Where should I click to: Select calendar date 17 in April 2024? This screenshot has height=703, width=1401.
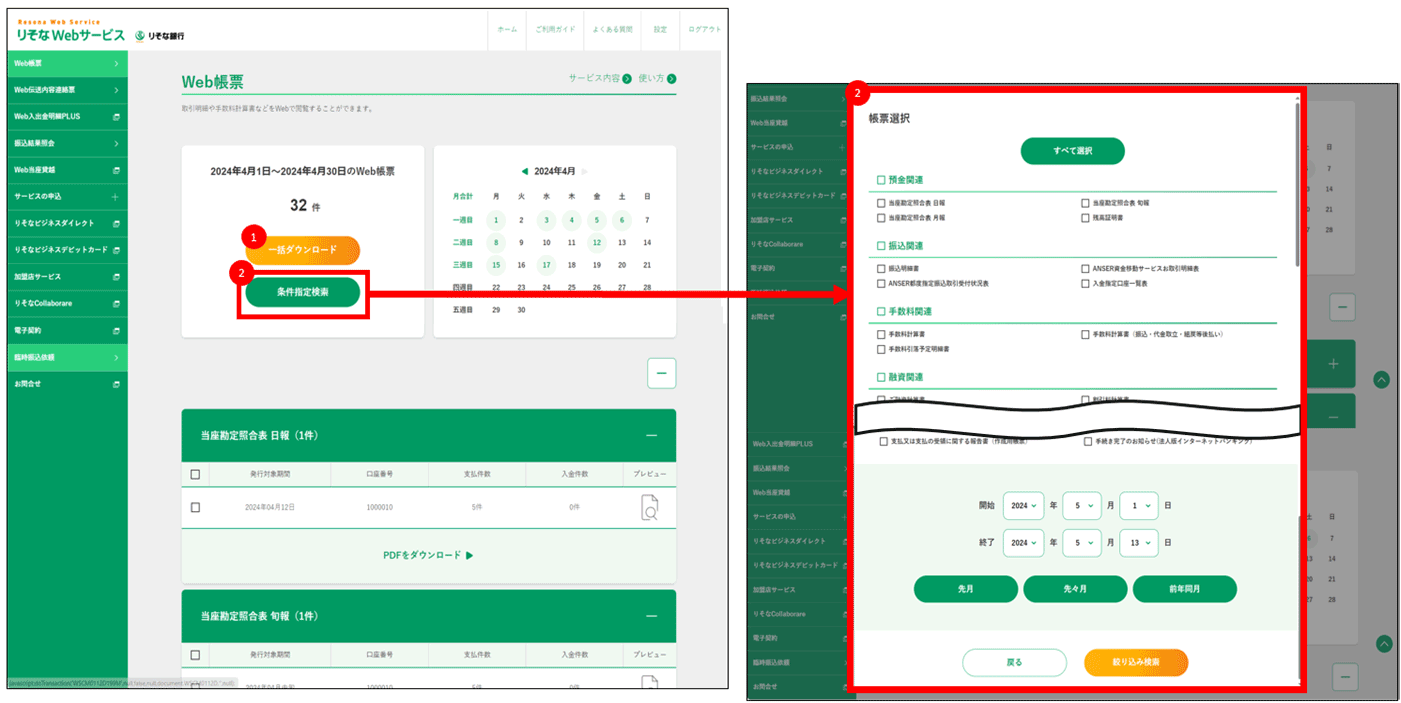point(546,265)
